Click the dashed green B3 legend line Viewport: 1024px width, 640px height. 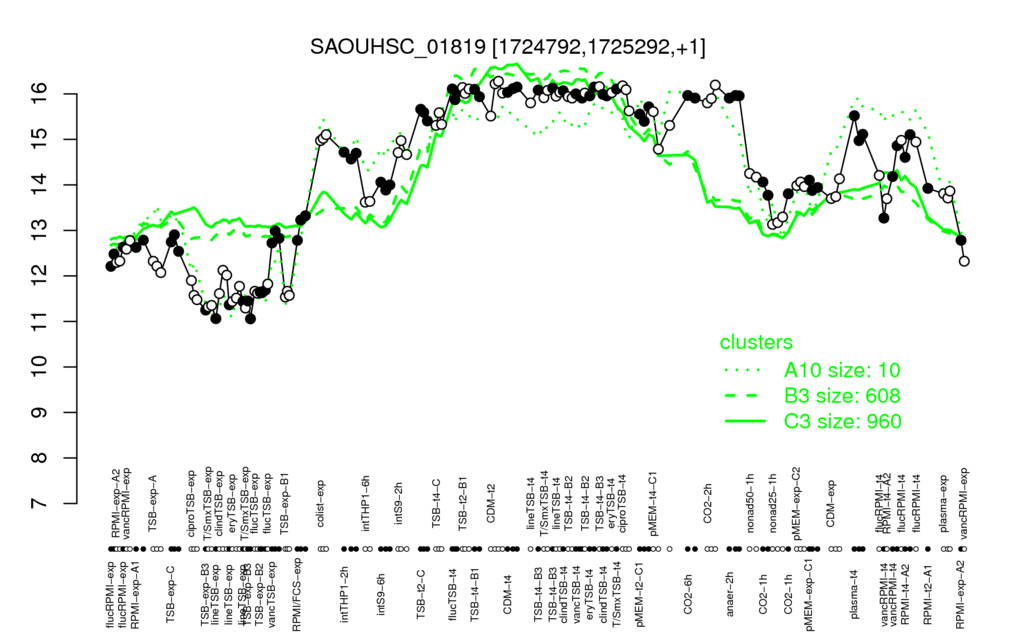tap(745, 396)
